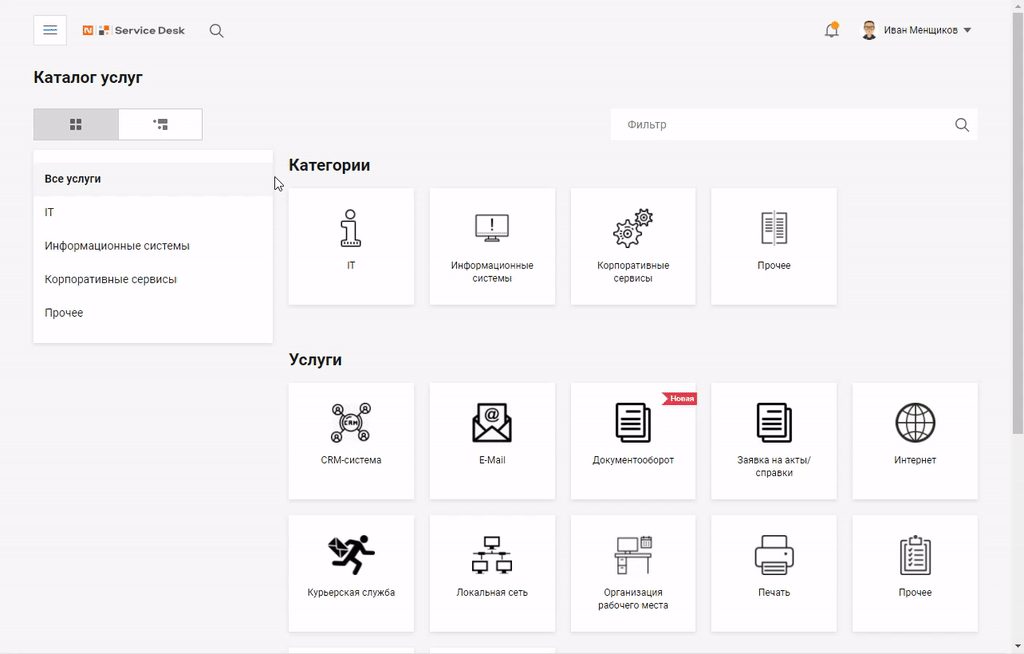Image resolution: width=1024 pixels, height=654 pixels.
Task: Open the Корпоративные сервисы category tile
Action: coord(633,246)
